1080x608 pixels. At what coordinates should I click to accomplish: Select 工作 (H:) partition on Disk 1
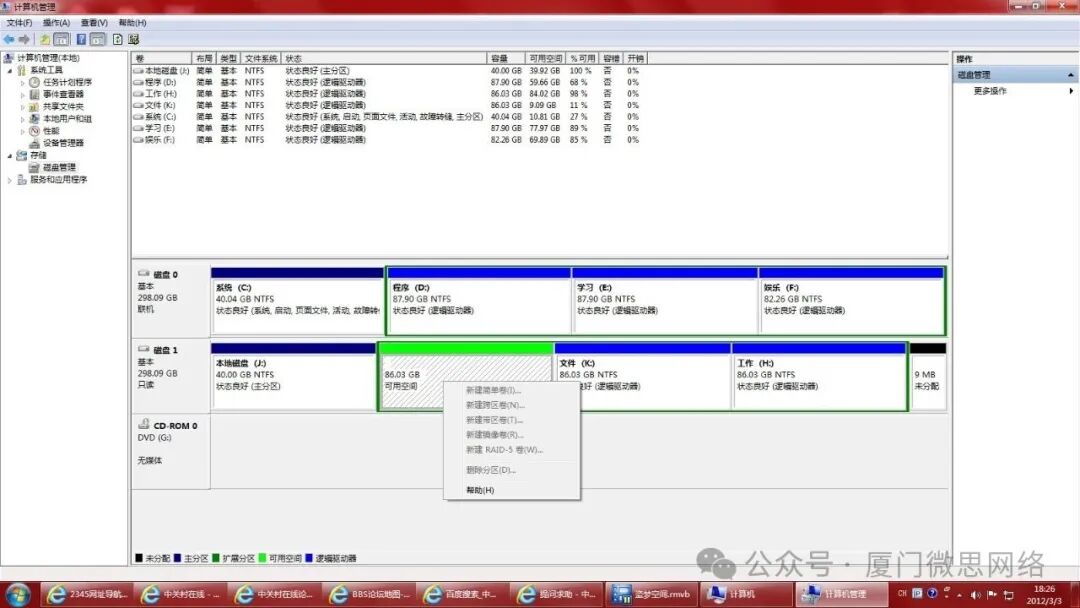point(820,377)
